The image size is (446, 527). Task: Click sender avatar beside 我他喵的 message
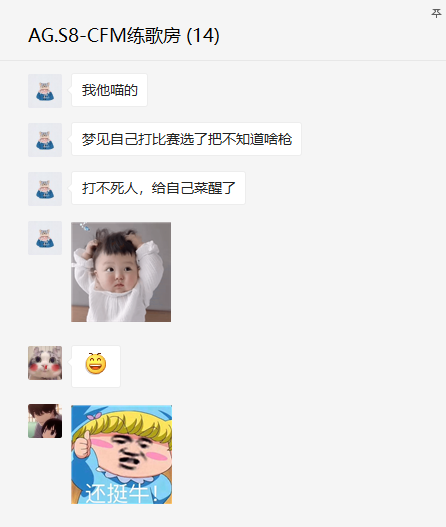point(45,91)
